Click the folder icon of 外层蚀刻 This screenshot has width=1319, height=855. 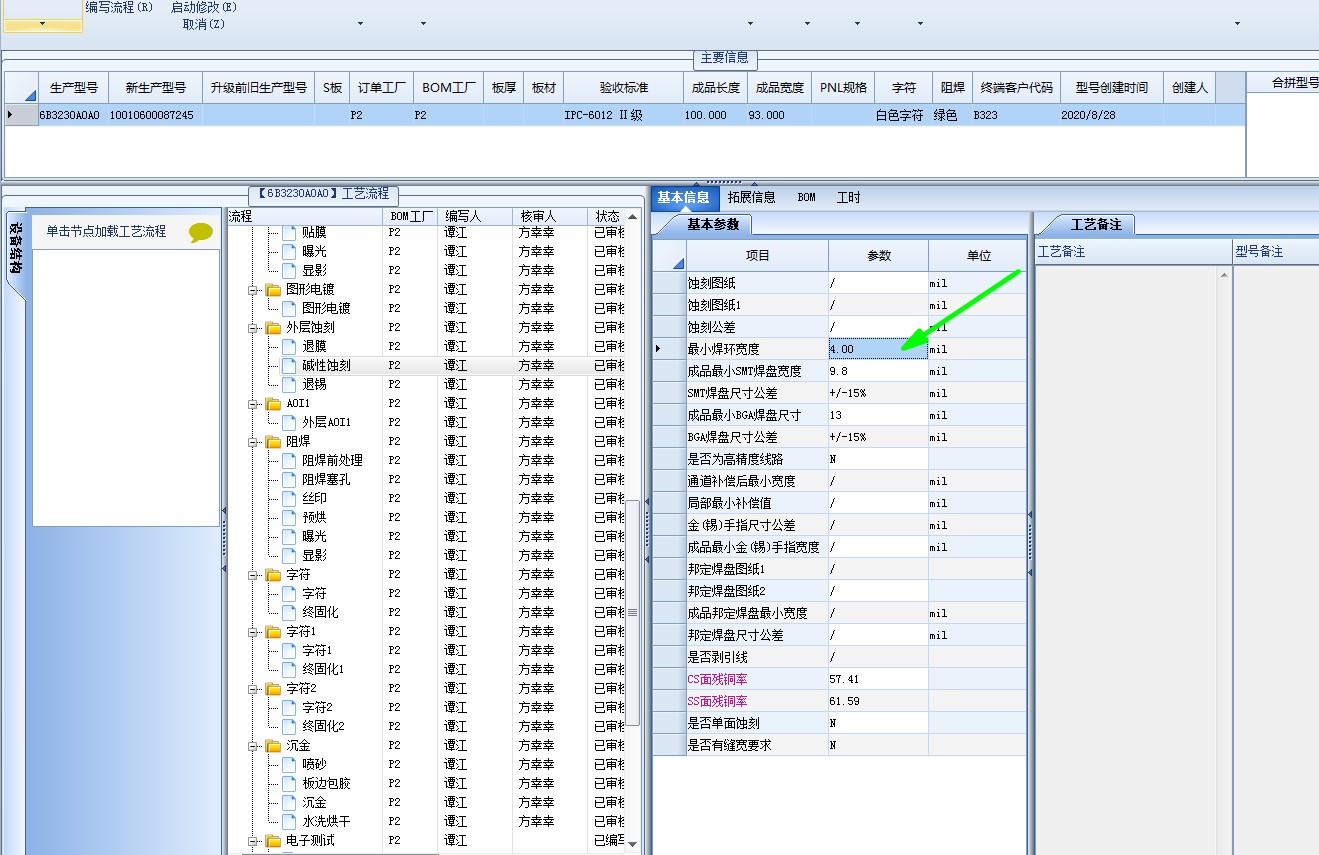[x=273, y=328]
